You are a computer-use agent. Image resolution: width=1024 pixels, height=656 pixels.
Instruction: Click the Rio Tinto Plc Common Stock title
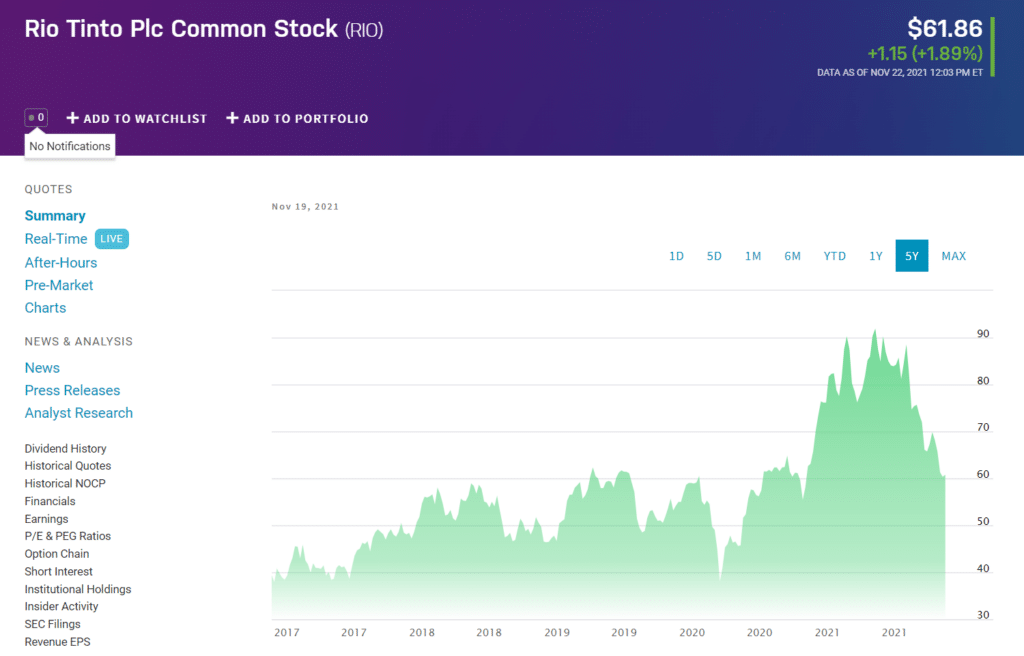[x=181, y=29]
